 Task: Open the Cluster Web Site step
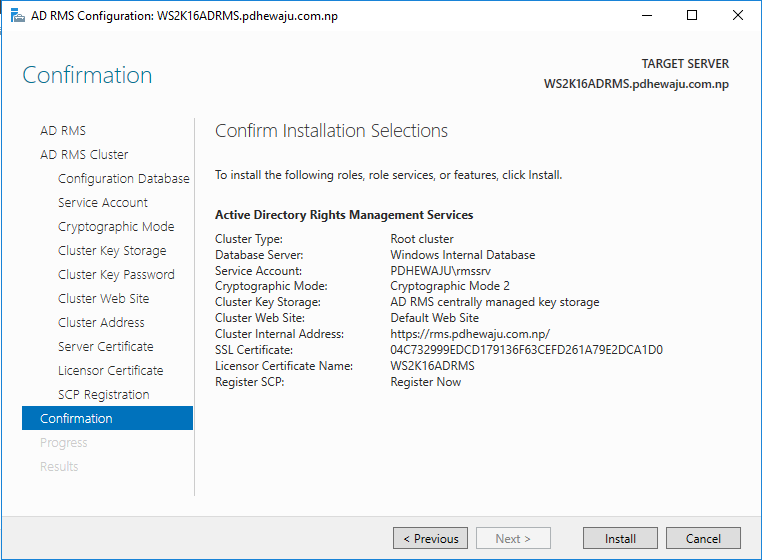(x=104, y=298)
